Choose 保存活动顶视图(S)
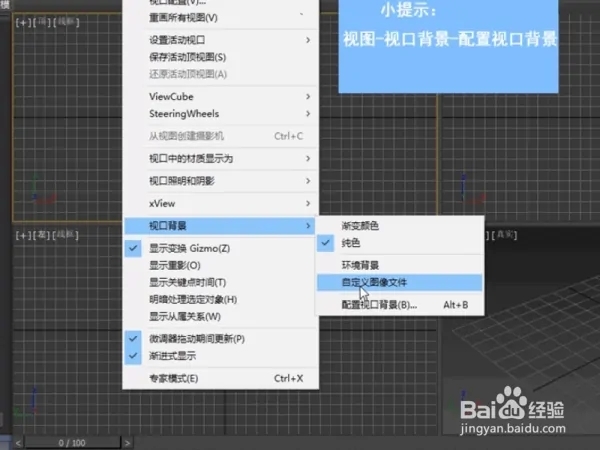Screen dimensions: 600x450 pos(220,57)
